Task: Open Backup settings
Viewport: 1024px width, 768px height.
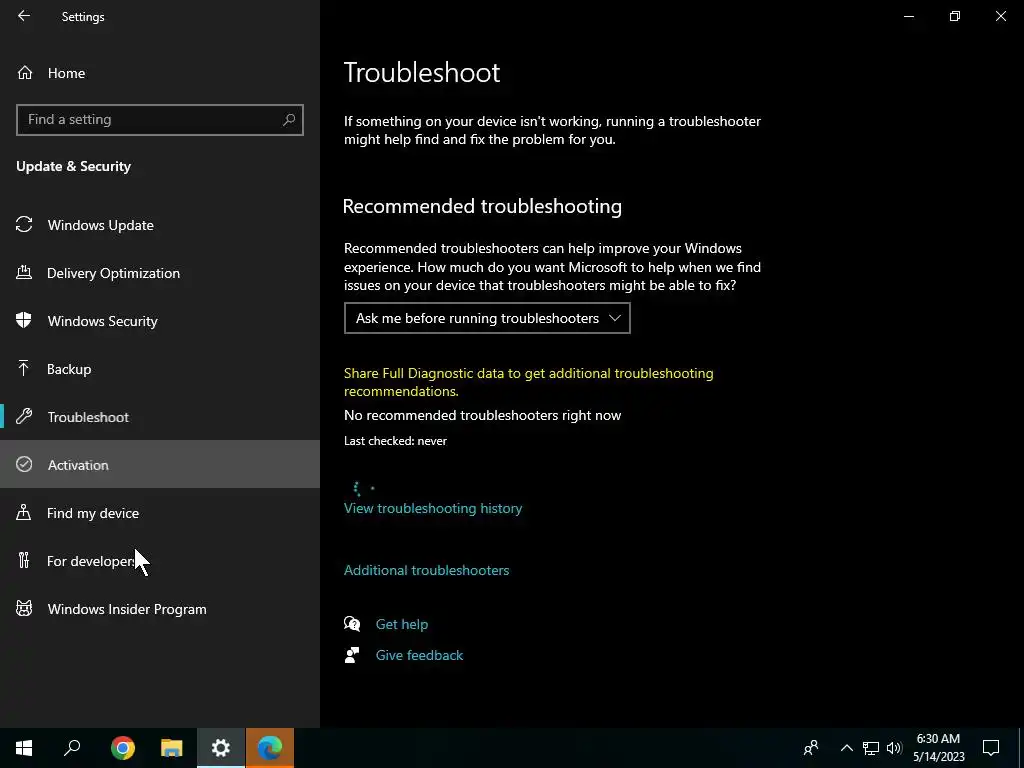Action: [160, 369]
